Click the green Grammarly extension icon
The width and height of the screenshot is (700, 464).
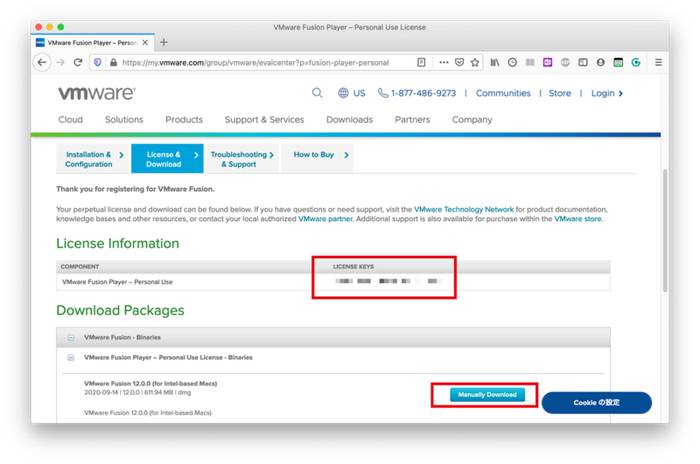(x=636, y=63)
